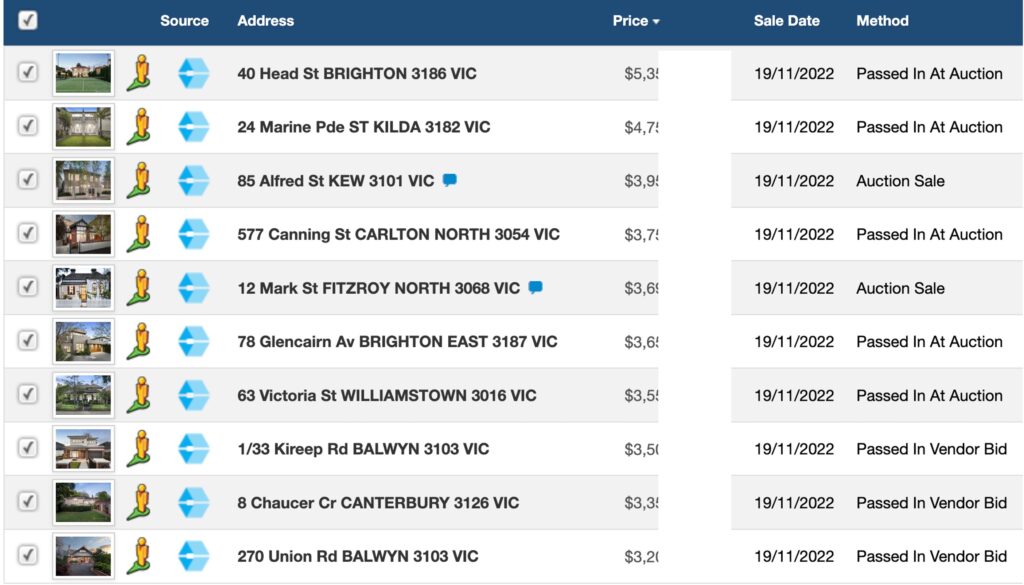Open 24 Marine Pde ST KILDA address link

pos(364,127)
